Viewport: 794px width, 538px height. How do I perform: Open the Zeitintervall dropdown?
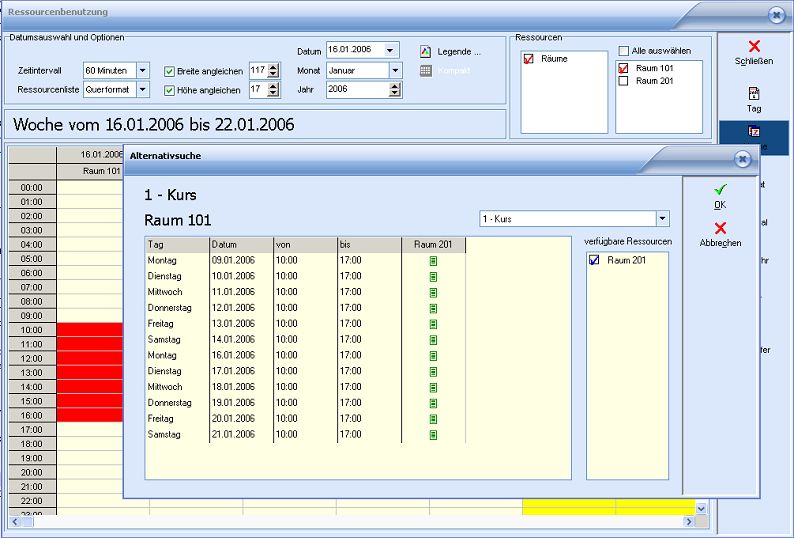click(x=141, y=70)
